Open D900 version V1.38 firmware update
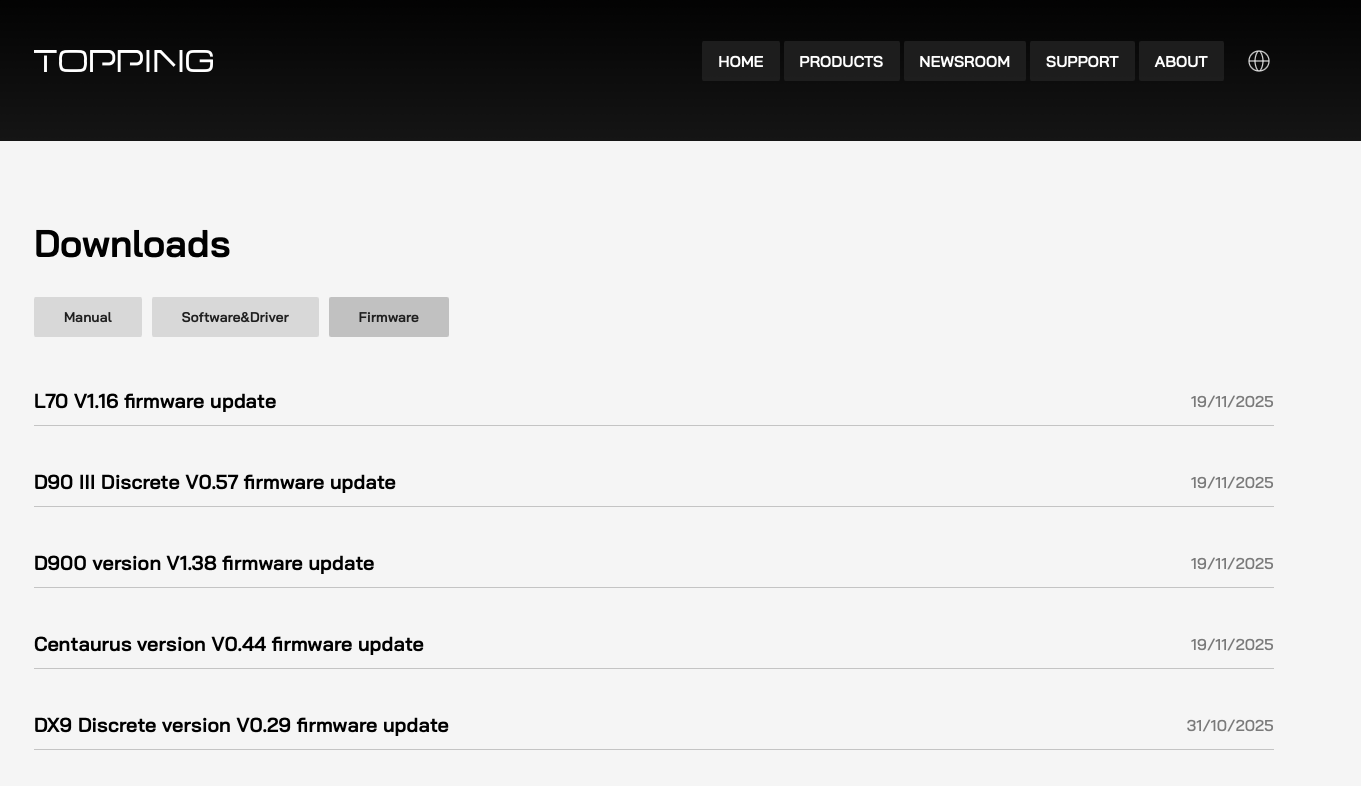1361x786 pixels. [204, 563]
